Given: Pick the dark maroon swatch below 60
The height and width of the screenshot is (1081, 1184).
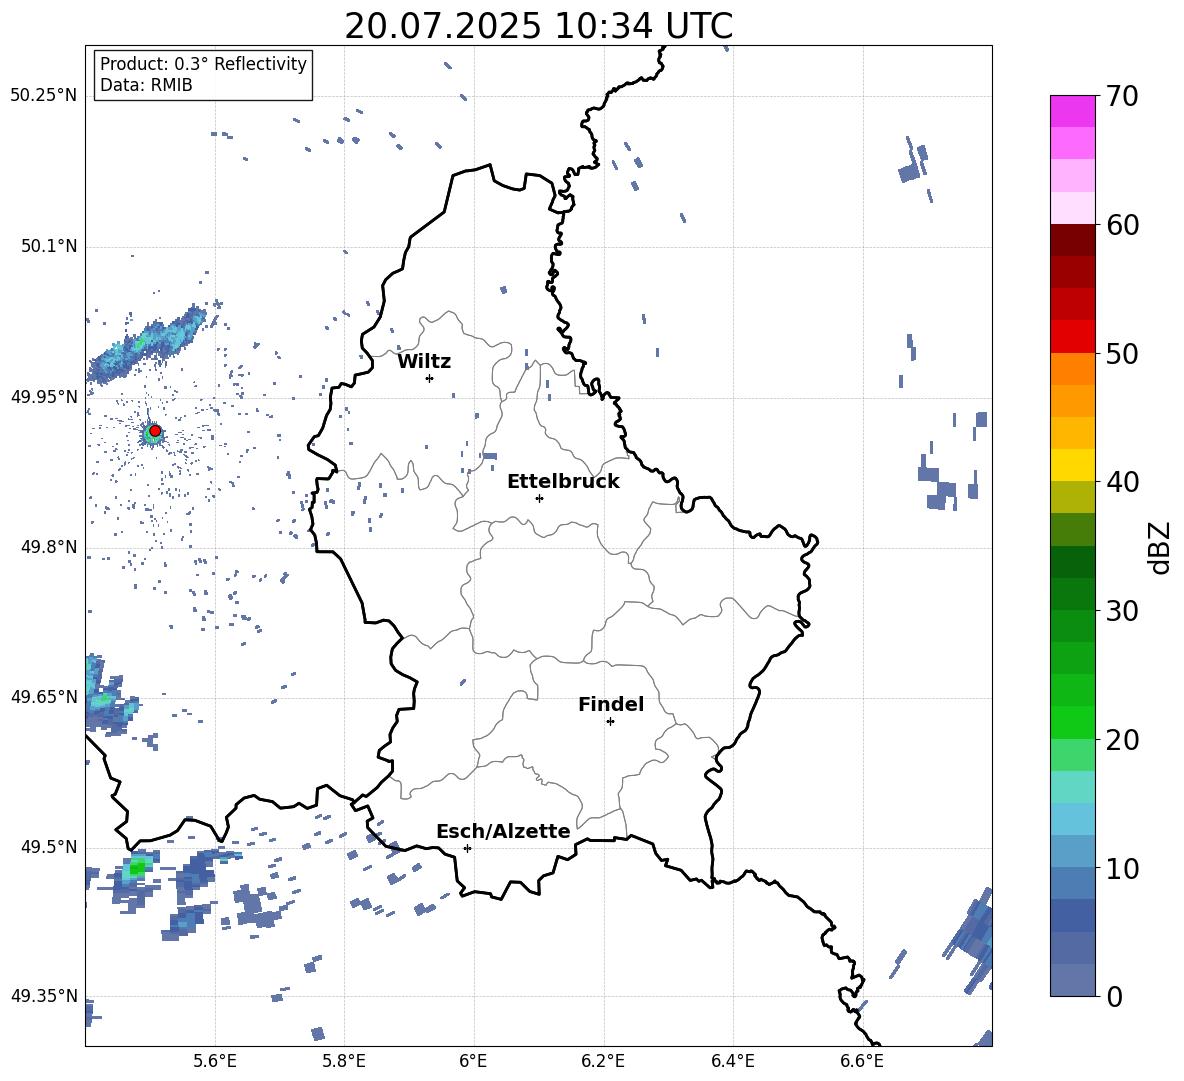Looking at the screenshot, I should click(1073, 240).
